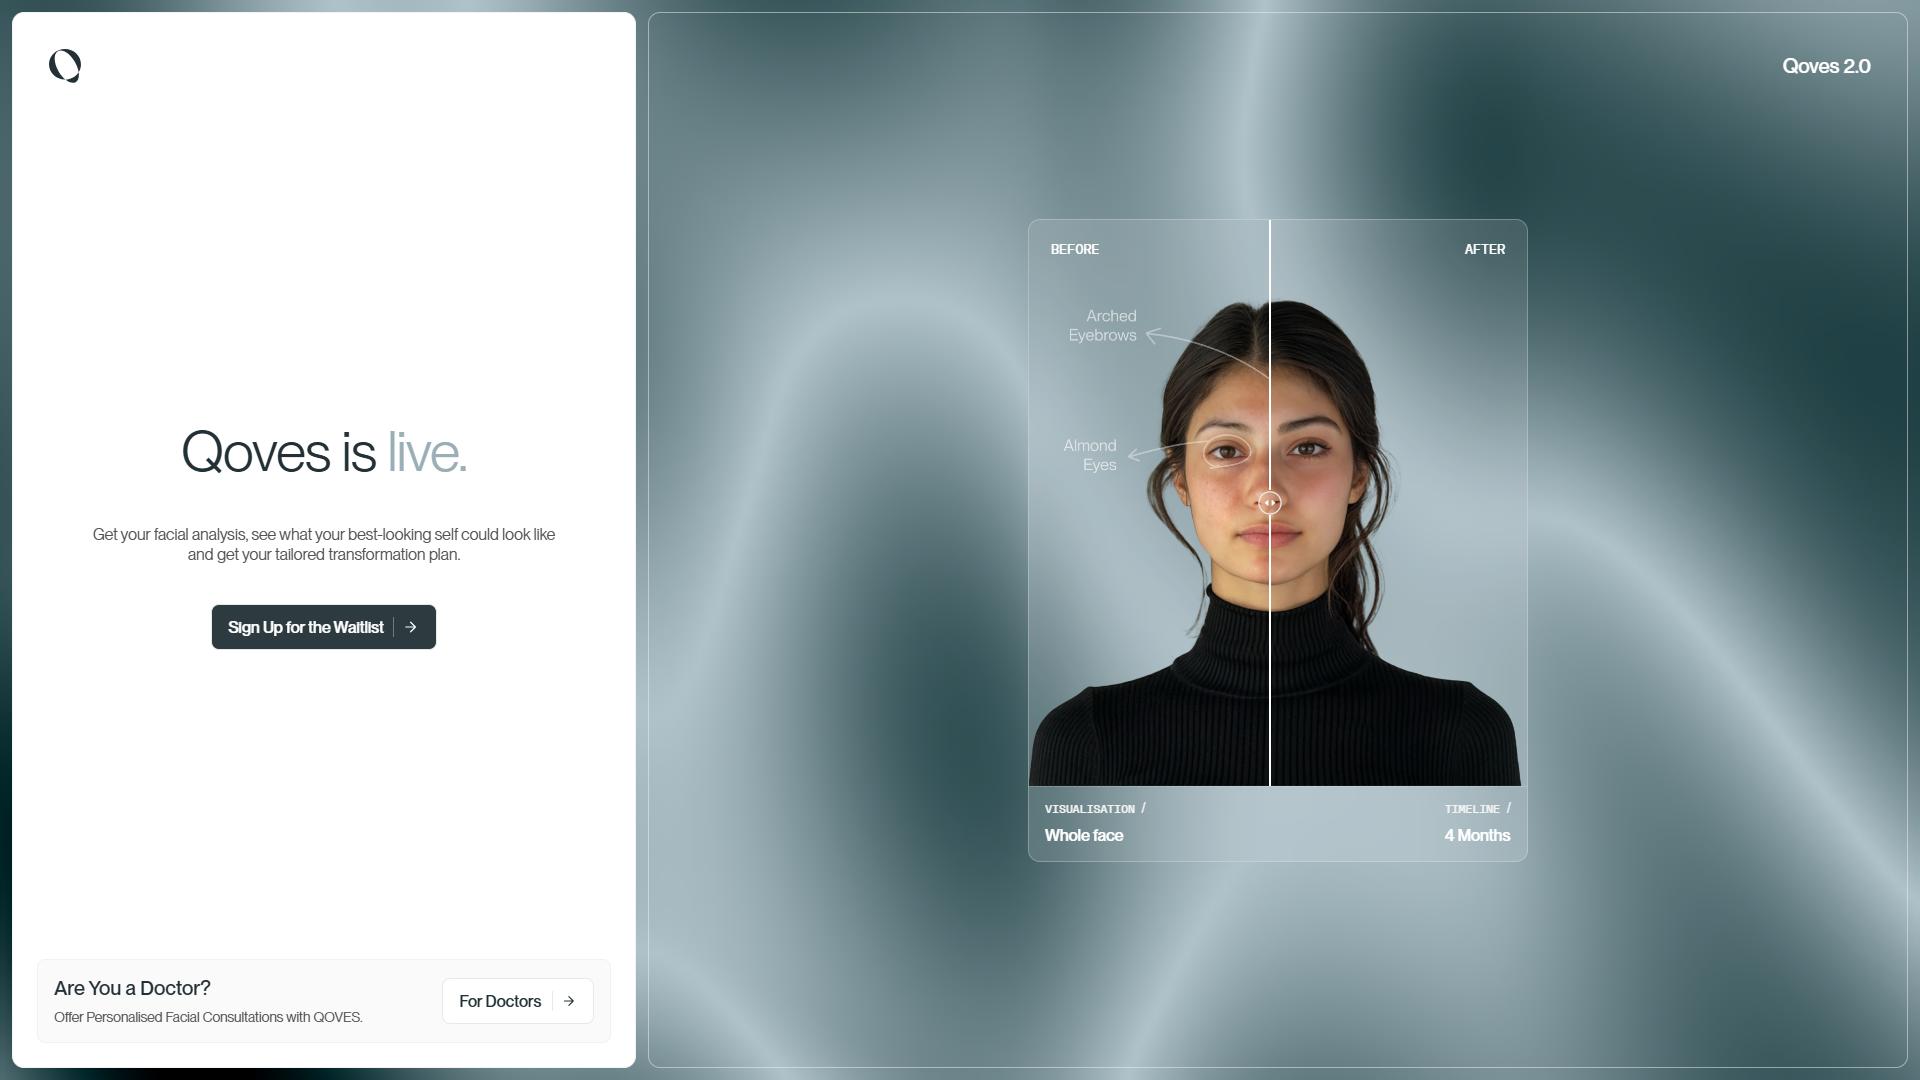This screenshot has width=1920, height=1080.
Task: Grab the before/after slider handle
Action: coord(1270,503)
